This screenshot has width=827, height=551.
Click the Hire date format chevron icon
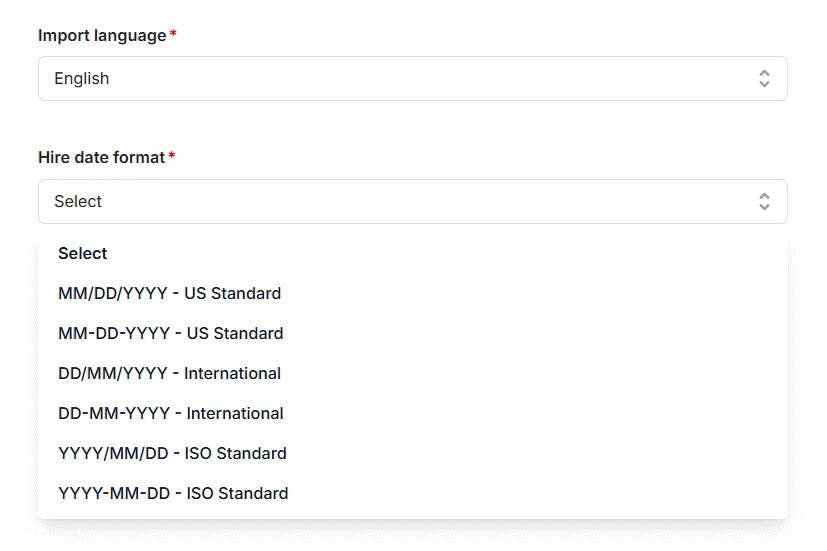[764, 202]
